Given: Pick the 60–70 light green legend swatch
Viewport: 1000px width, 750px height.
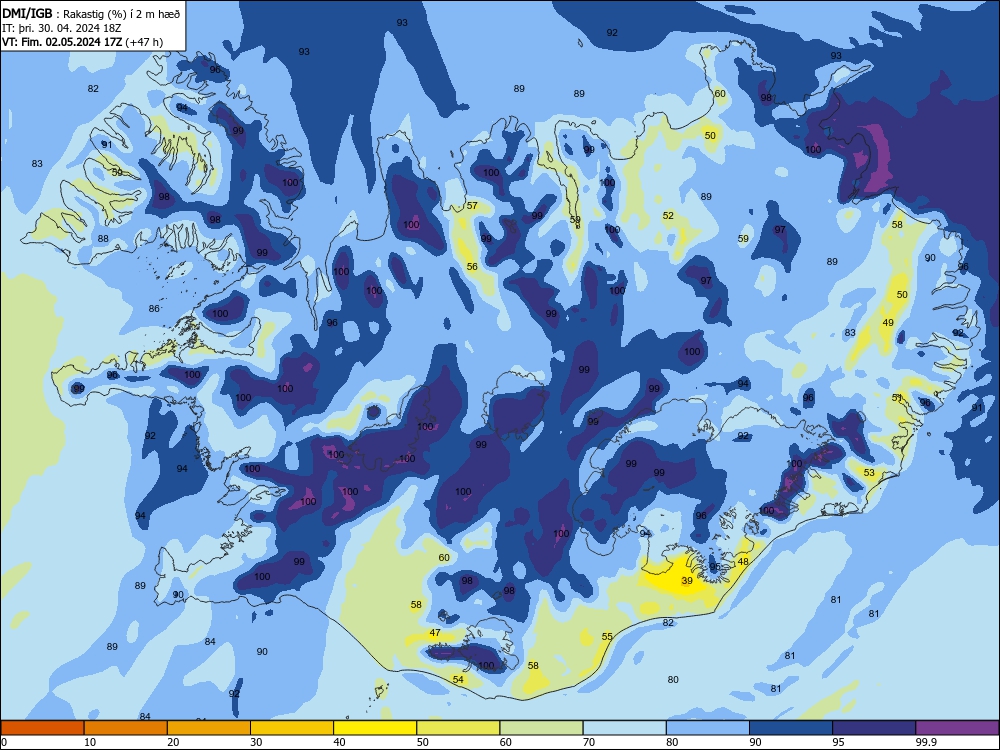Looking at the screenshot, I should click(x=541, y=728).
